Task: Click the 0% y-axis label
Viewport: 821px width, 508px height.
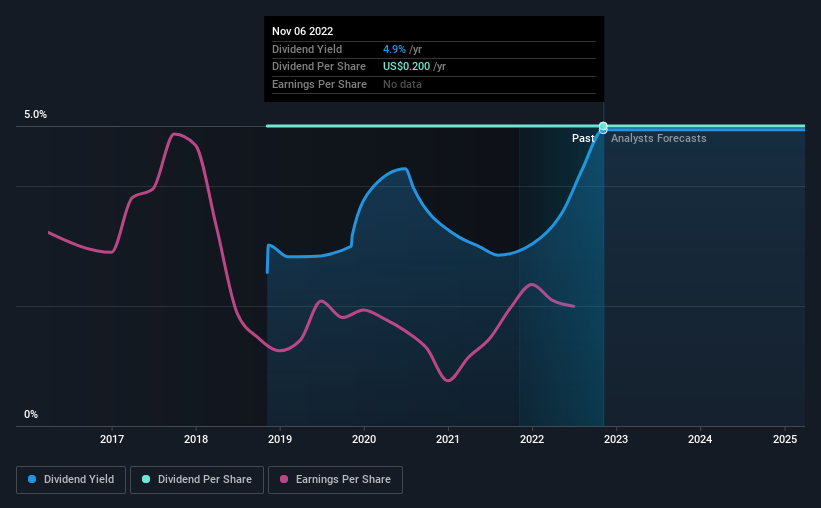Action: click(31, 414)
